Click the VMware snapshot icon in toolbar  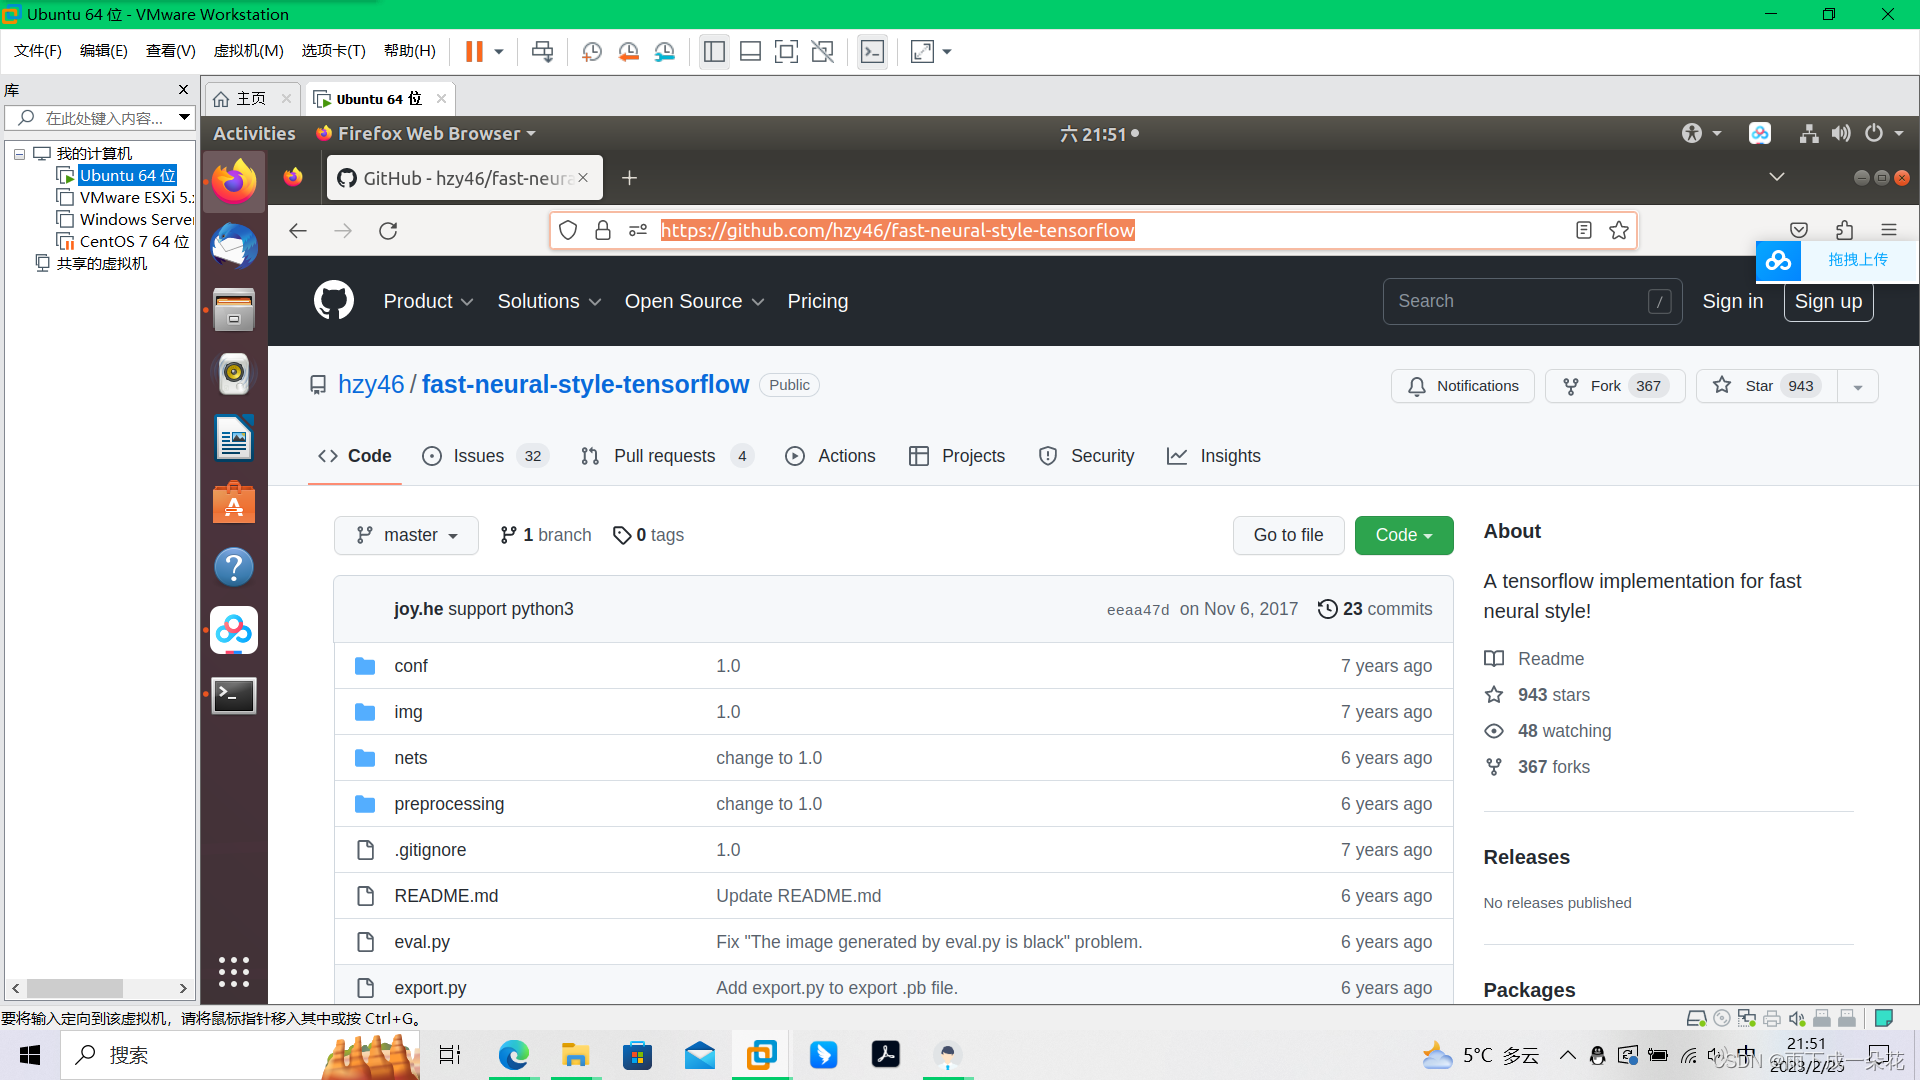pyautogui.click(x=592, y=52)
